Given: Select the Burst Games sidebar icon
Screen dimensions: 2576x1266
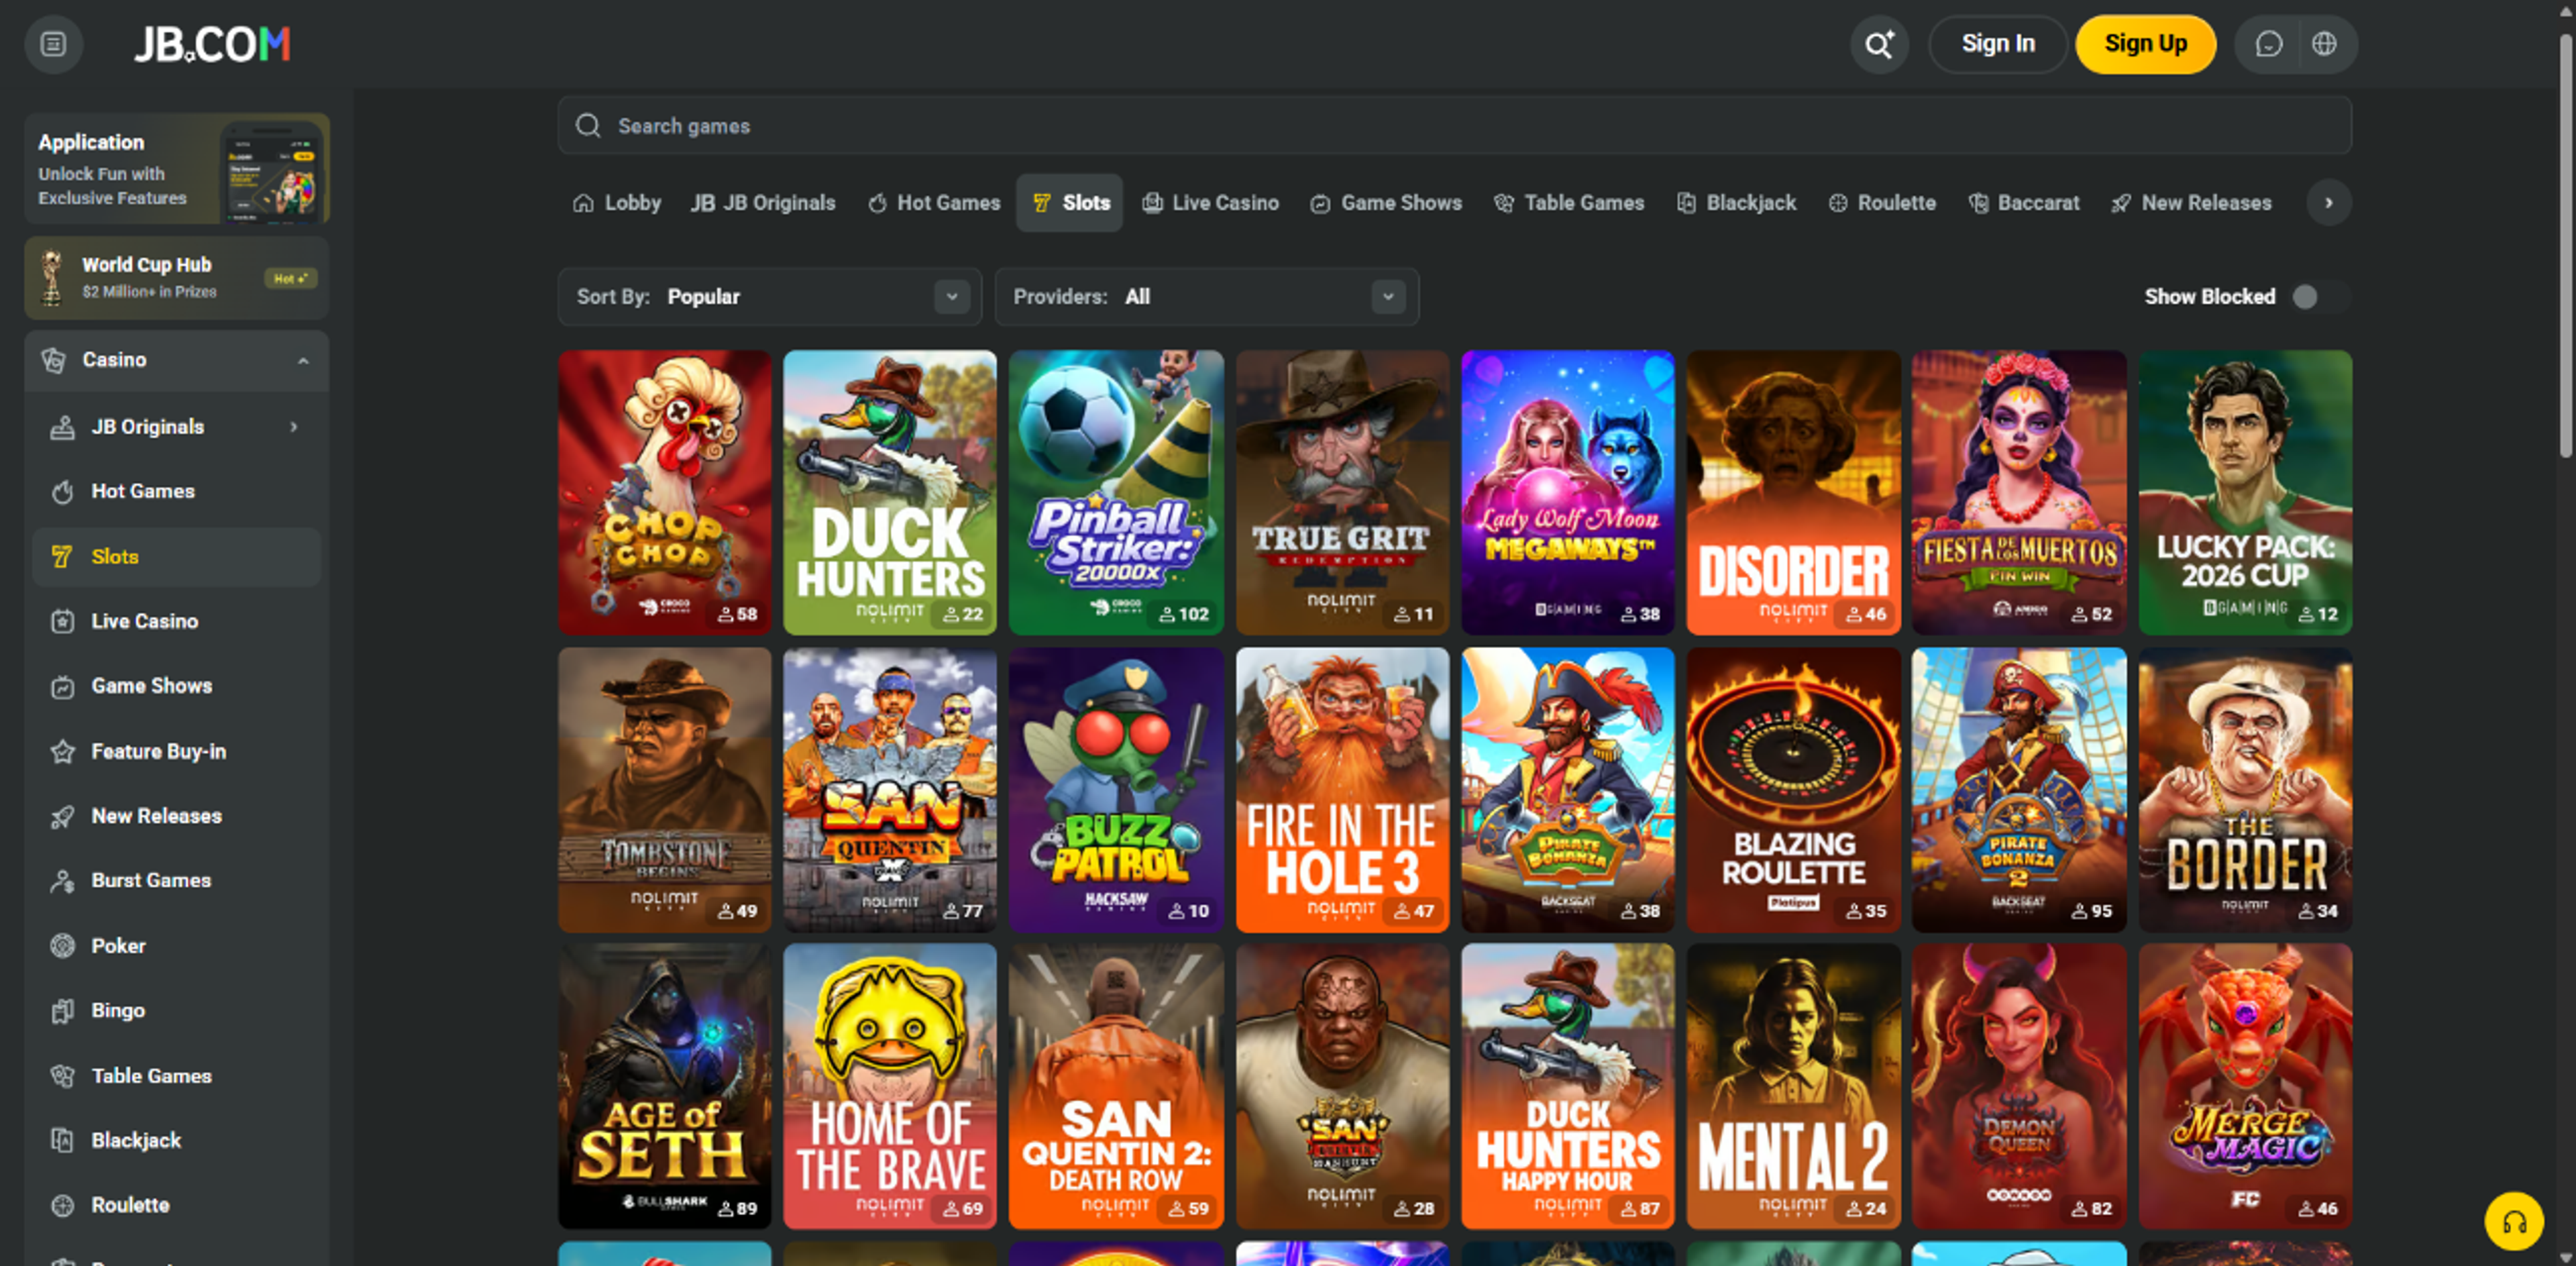Looking at the screenshot, I should 62,881.
